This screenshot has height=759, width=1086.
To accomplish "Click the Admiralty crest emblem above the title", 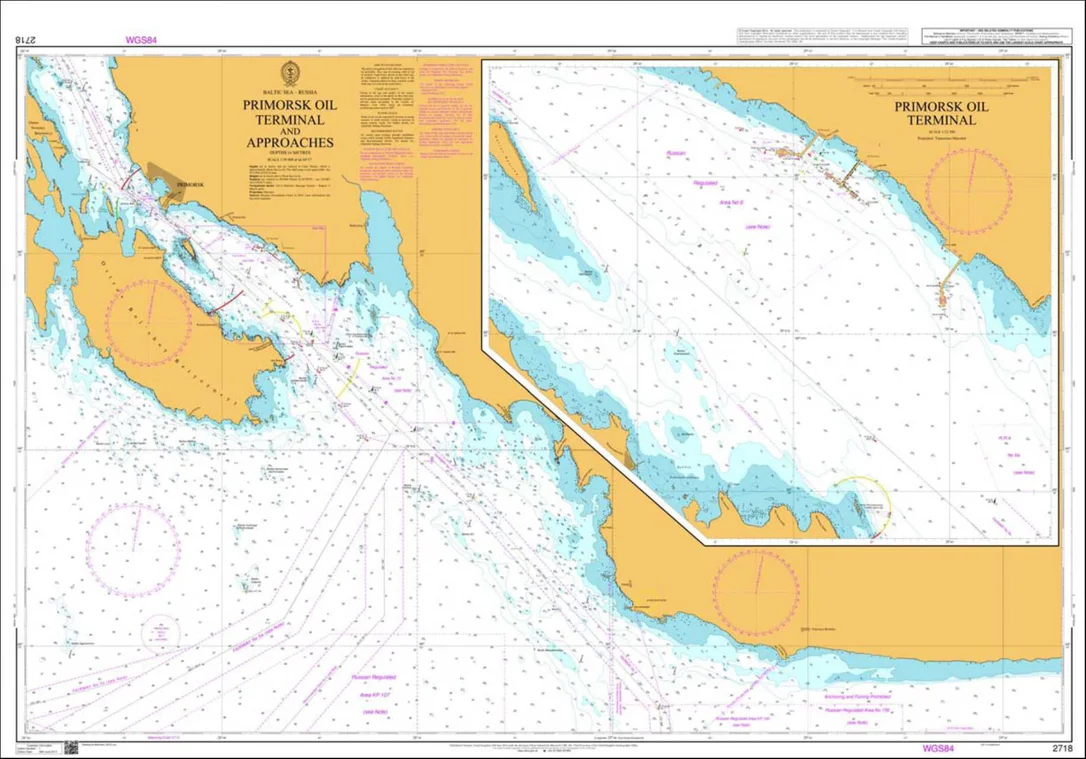I will pos(290,74).
